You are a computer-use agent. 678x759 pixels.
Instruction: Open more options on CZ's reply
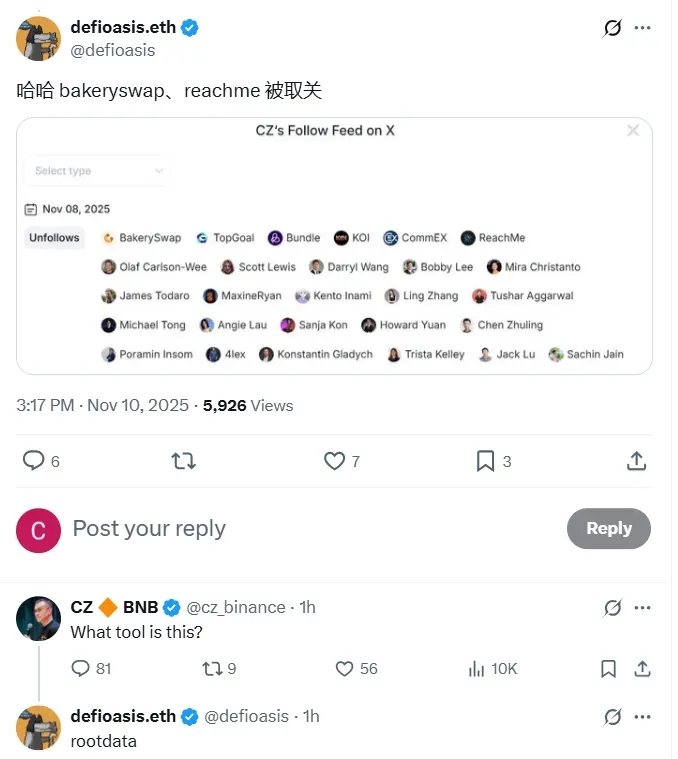click(644, 607)
